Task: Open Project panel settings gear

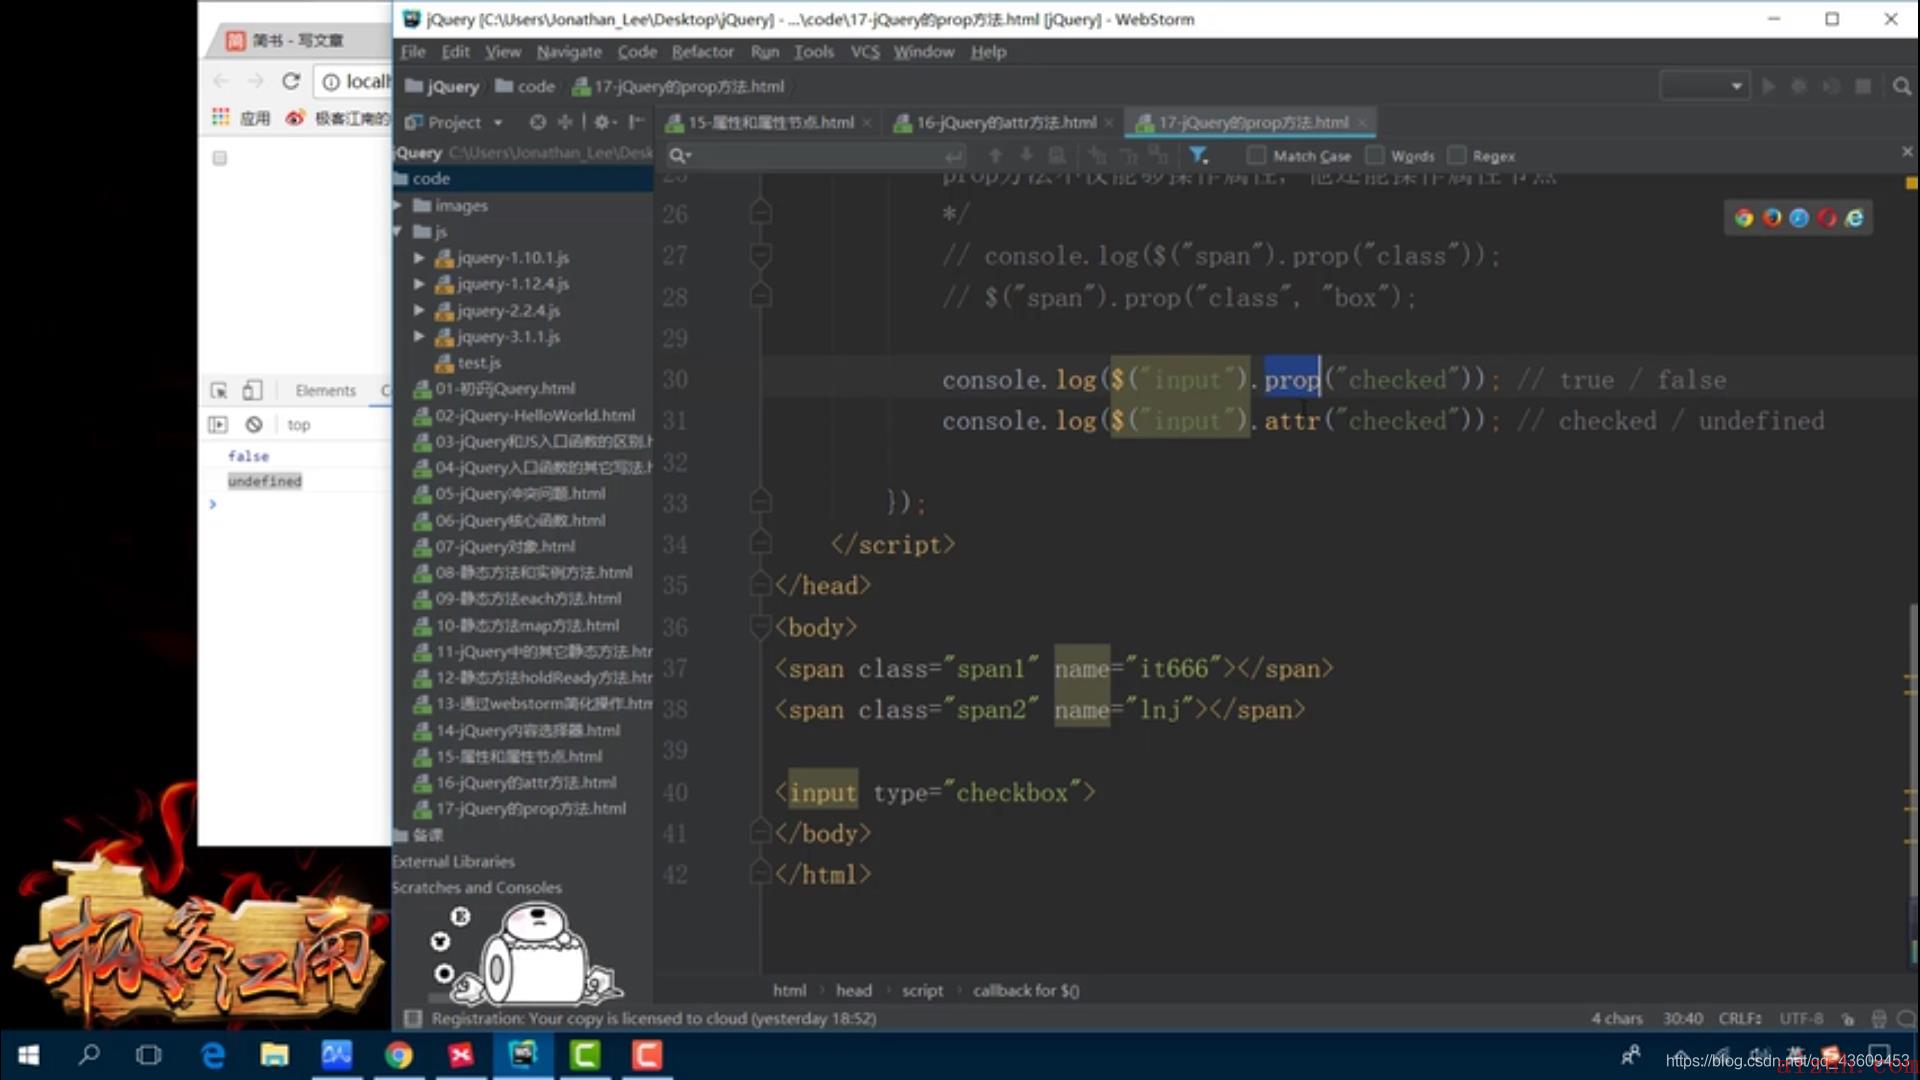Action: (603, 122)
